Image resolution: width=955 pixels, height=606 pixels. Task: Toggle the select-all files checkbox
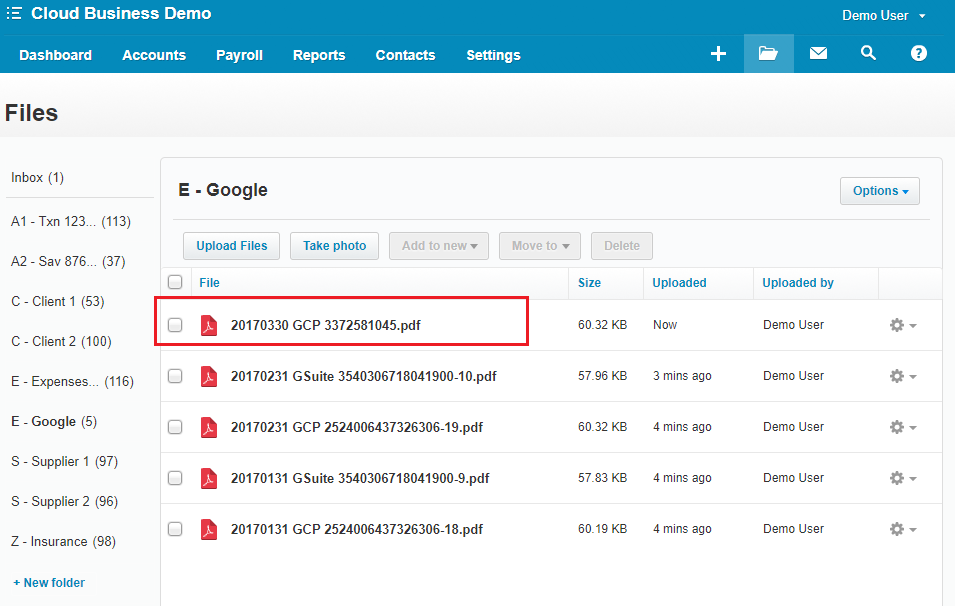(x=175, y=282)
